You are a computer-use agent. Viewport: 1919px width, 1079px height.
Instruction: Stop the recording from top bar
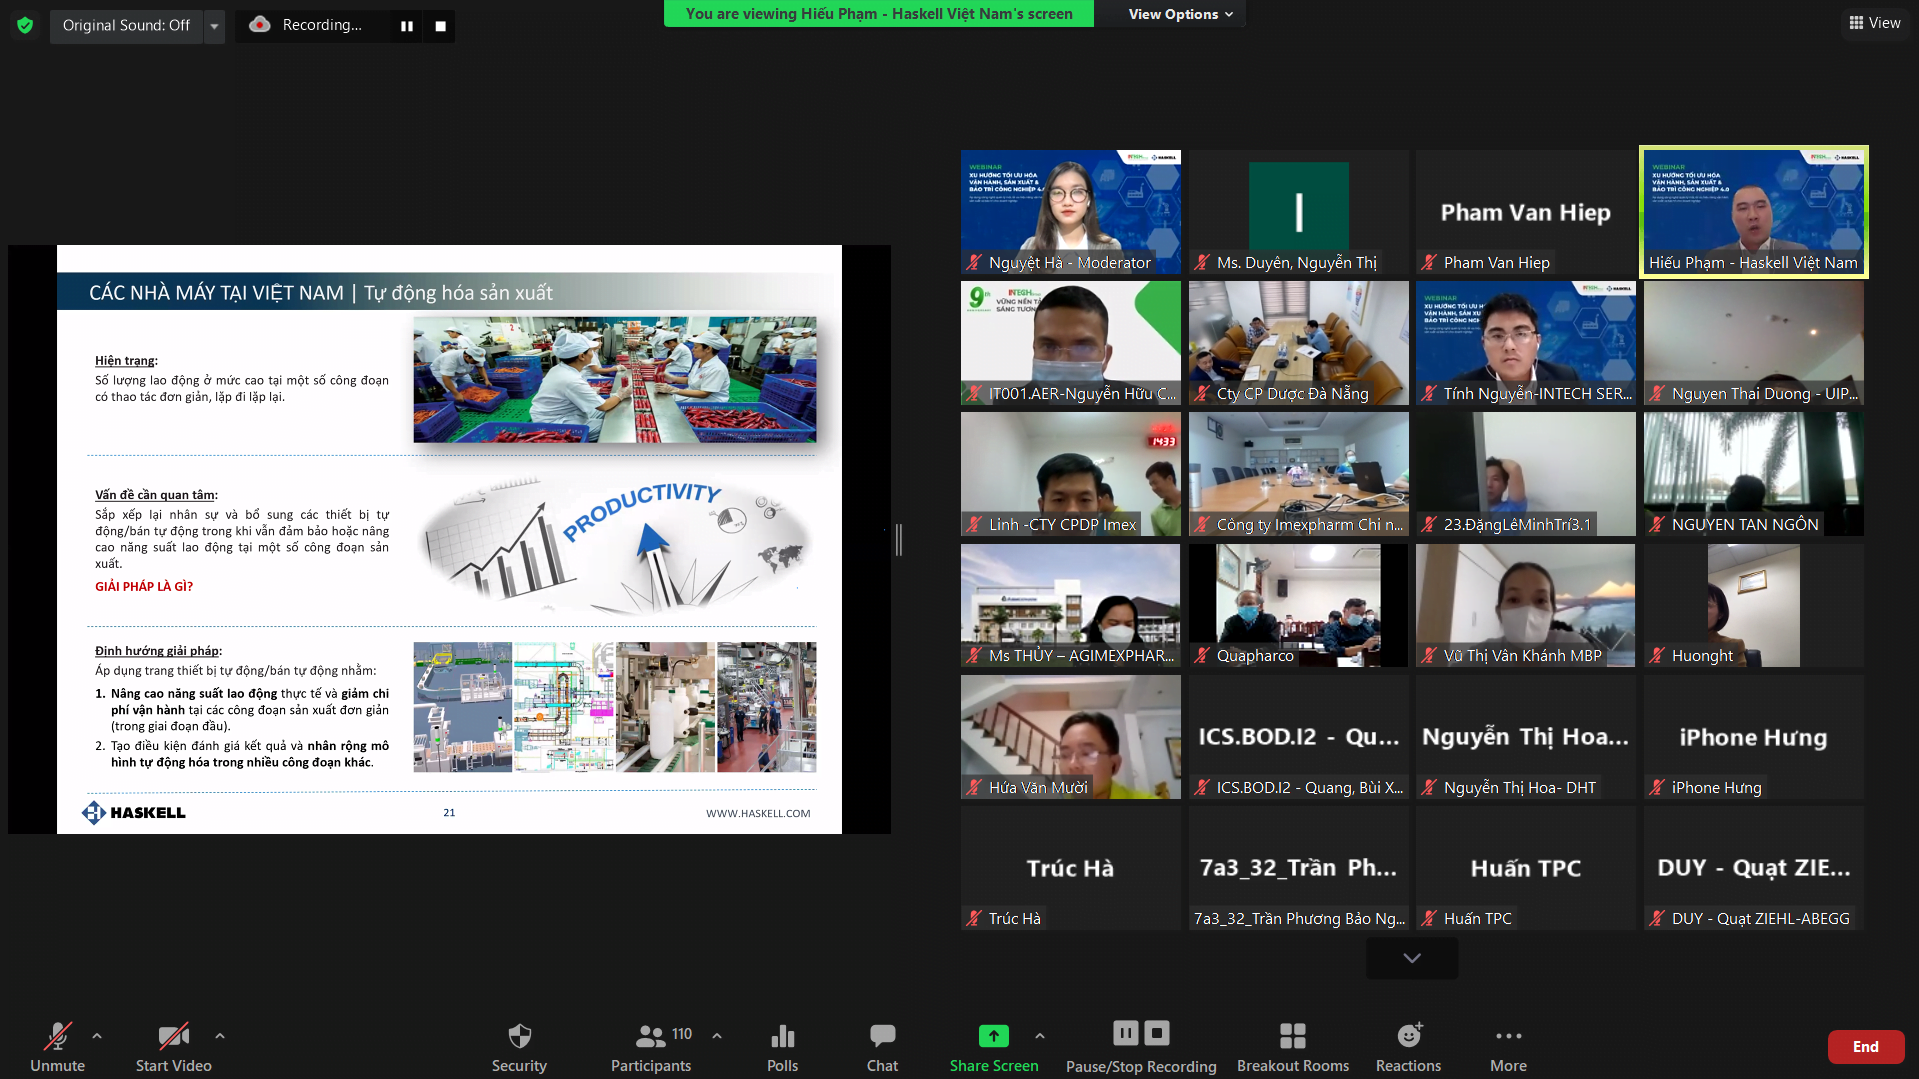point(440,26)
